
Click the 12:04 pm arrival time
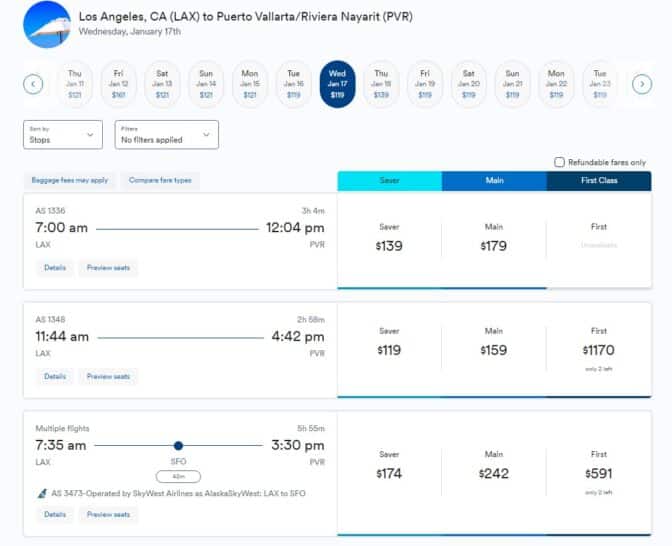pos(295,228)
